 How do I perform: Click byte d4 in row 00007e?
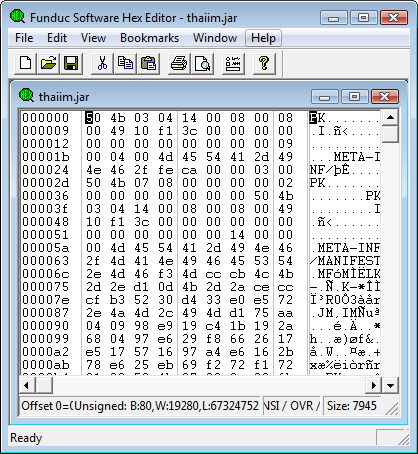(189, 300)
